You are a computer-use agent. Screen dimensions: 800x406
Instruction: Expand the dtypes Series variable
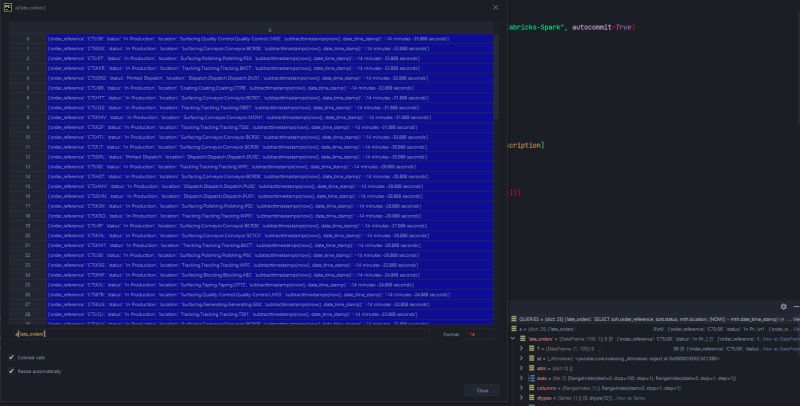click(x=521, y=398)
